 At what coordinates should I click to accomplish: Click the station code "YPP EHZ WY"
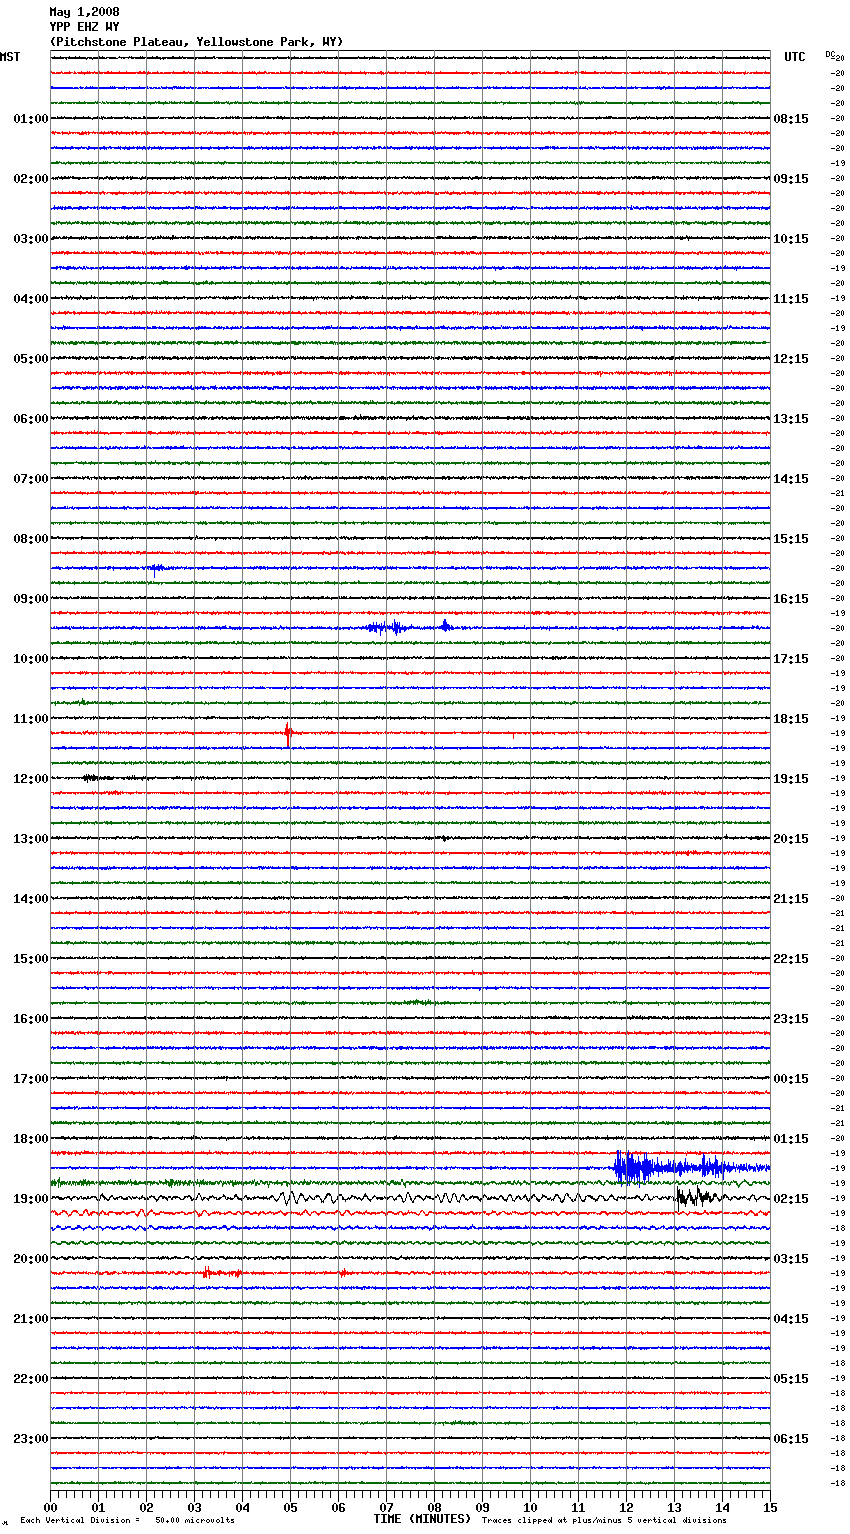click(84, 27)
